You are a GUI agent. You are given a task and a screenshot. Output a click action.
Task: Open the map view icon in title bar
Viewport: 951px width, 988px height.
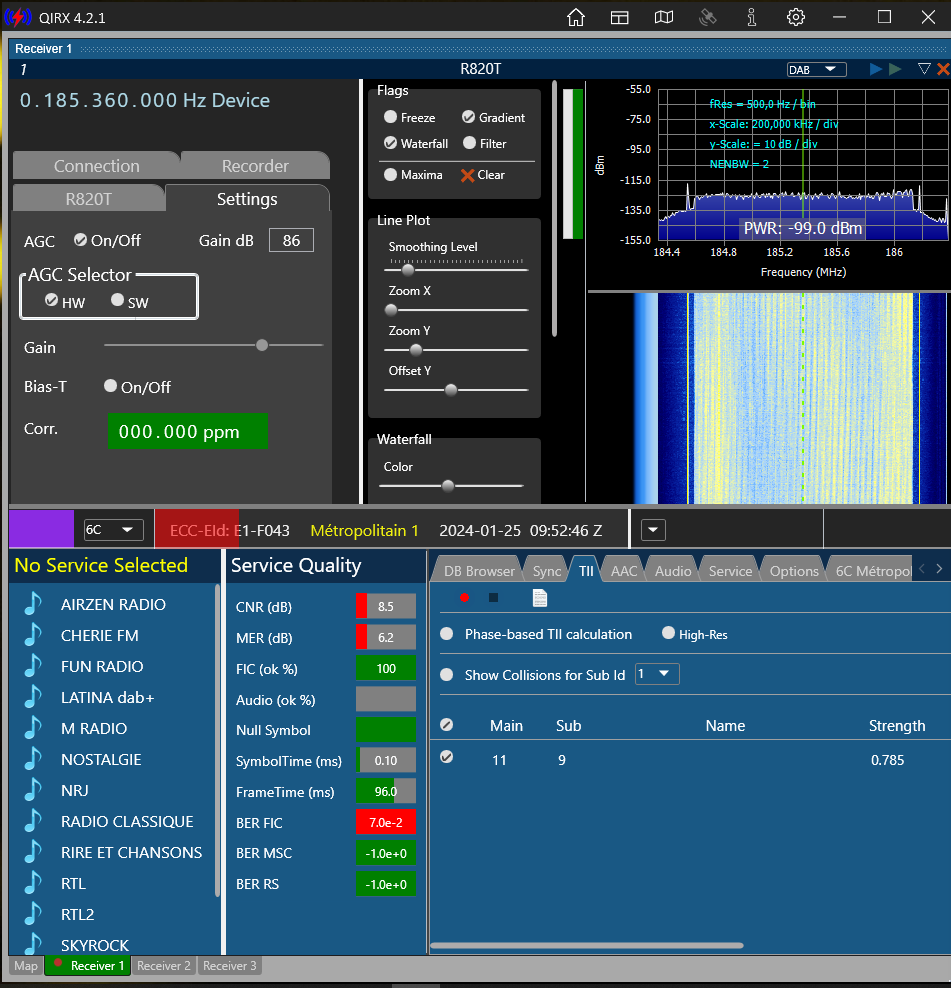(x=664, y=17)
